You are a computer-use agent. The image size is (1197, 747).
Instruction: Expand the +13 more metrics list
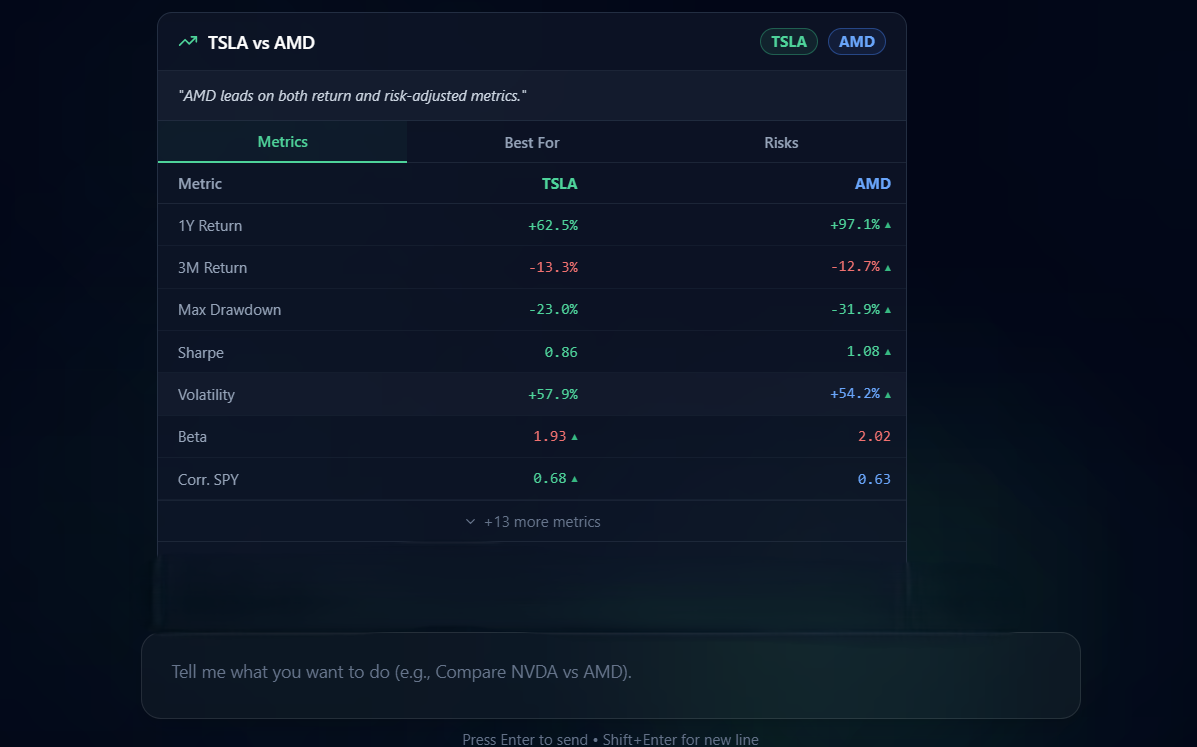point(532,522)
